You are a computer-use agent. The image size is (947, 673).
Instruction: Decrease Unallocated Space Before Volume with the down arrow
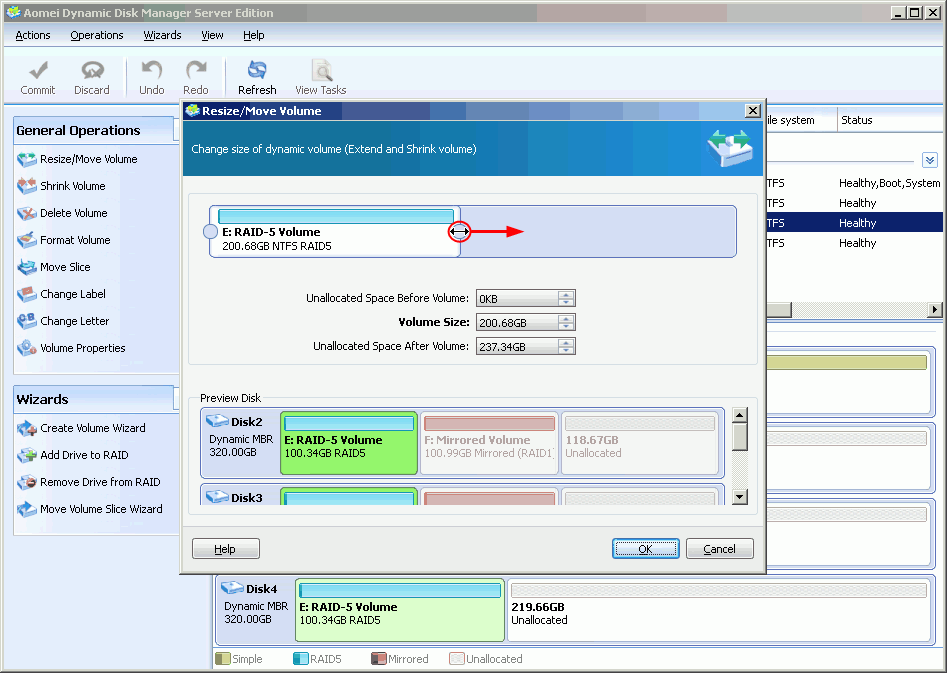coord(566,302)
